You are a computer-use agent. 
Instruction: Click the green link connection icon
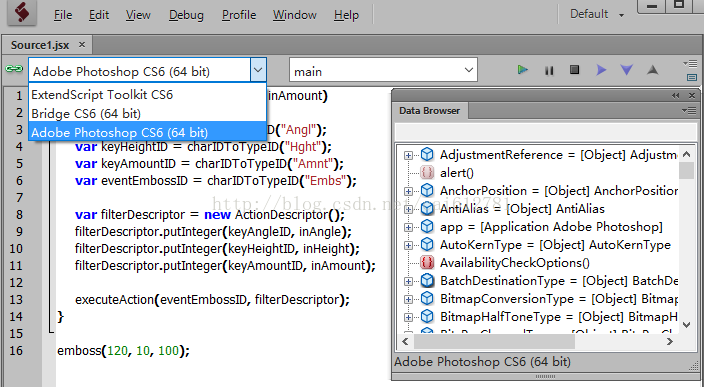(14, 69)
